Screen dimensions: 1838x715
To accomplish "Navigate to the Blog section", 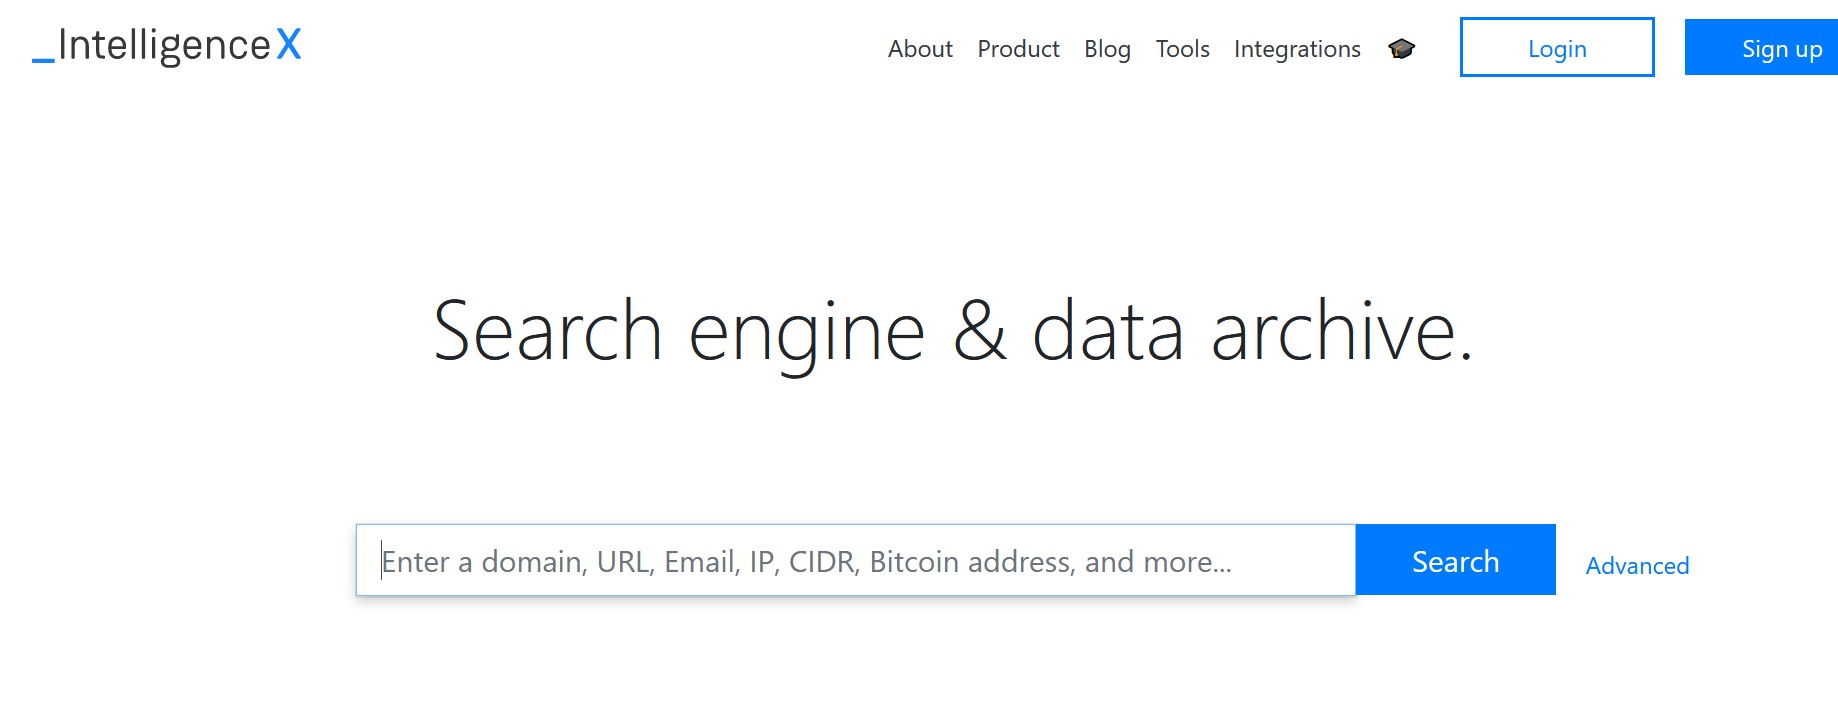I will point(1107,48).
